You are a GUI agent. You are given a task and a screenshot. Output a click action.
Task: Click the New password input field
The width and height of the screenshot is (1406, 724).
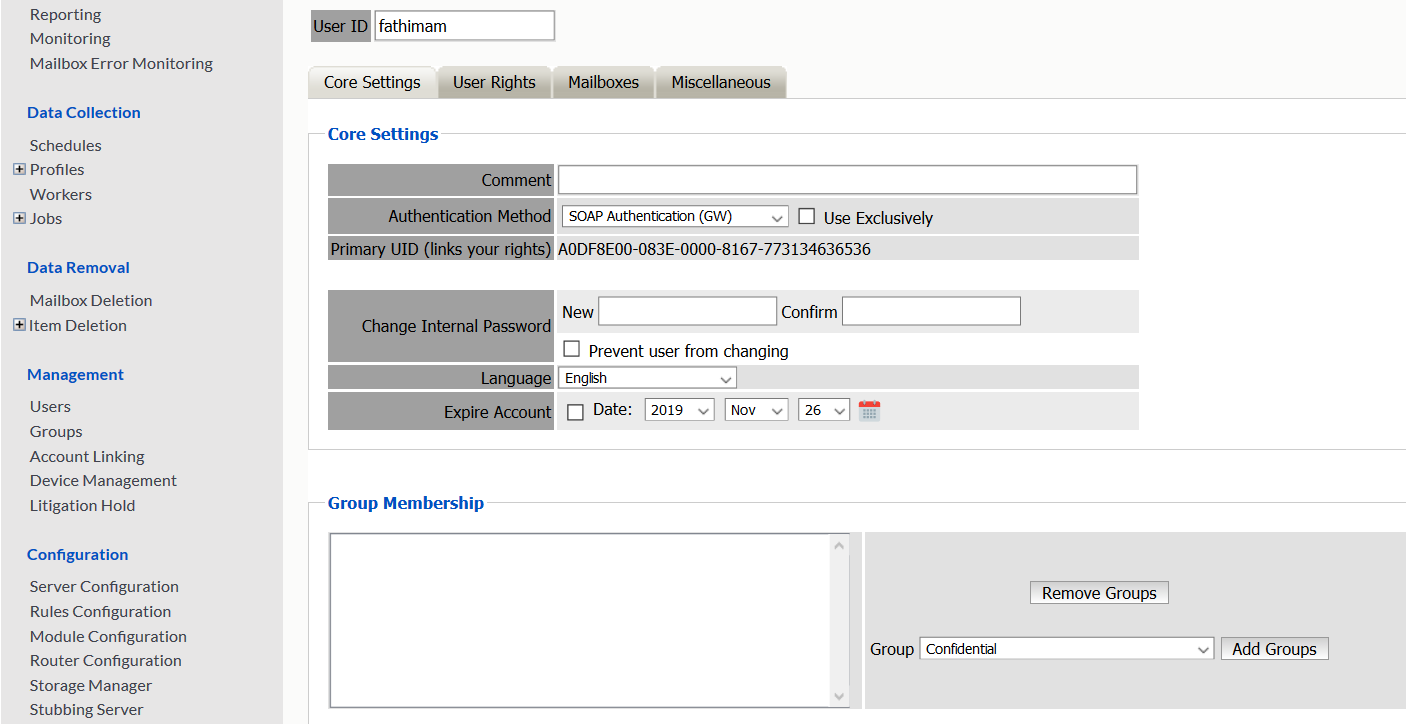687,312
